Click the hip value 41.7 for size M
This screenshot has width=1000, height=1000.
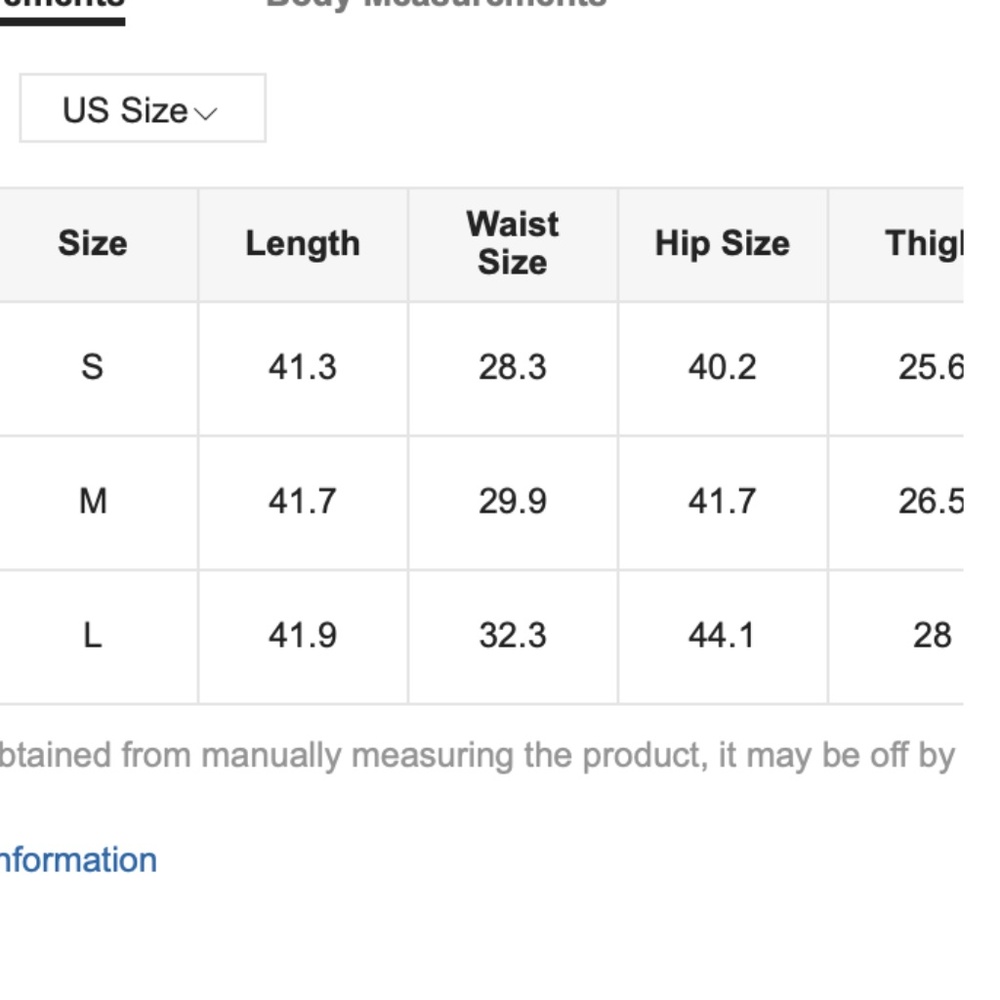[722, 502]
